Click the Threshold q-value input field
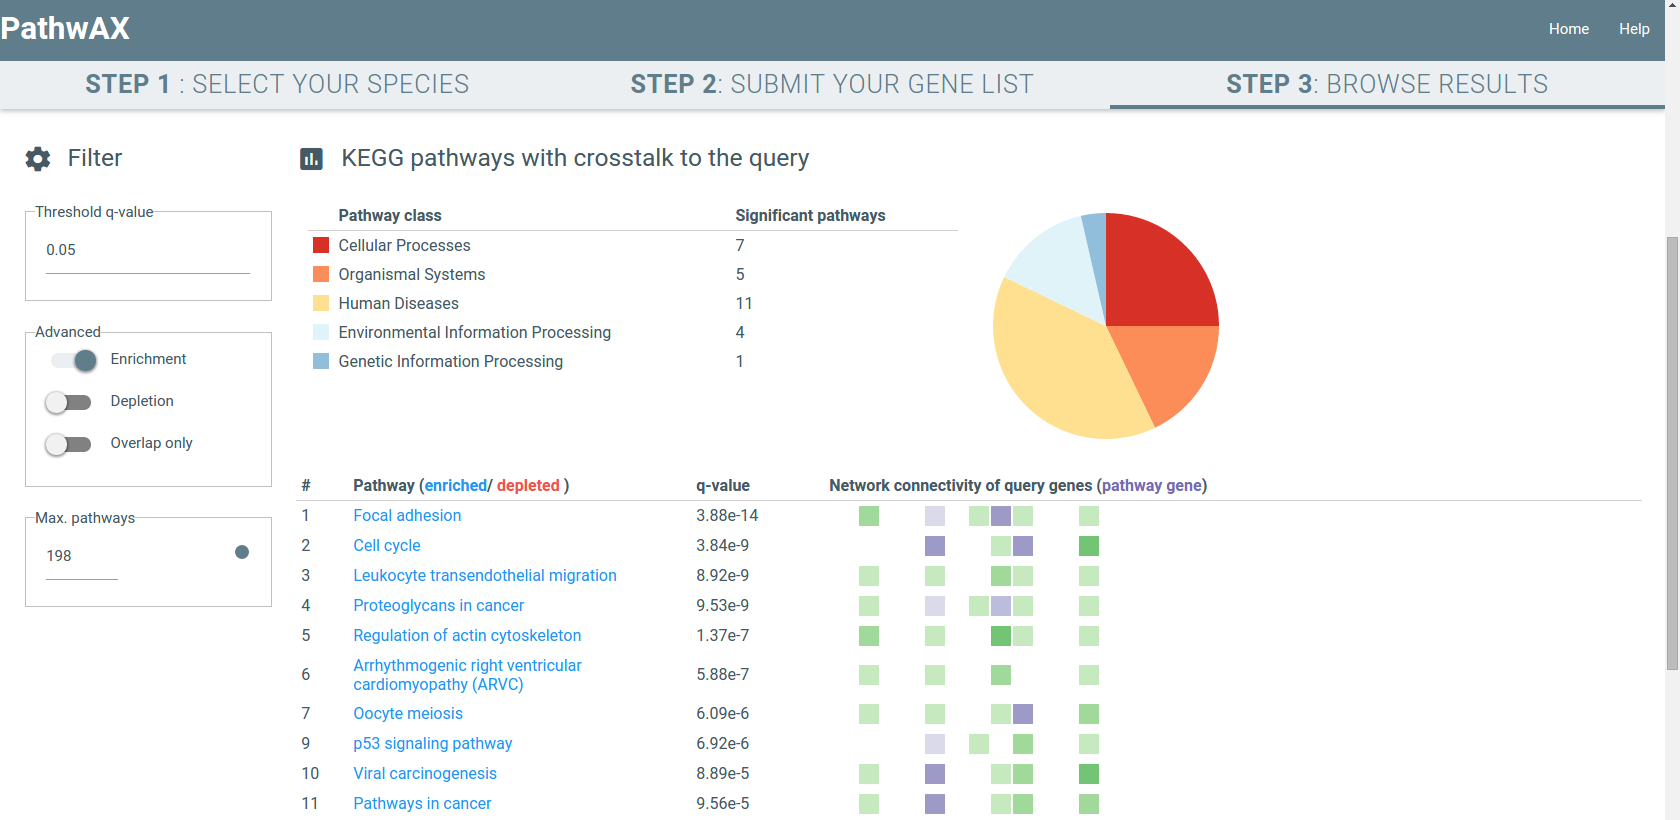 pyautogui.click(x=147, y=251)
